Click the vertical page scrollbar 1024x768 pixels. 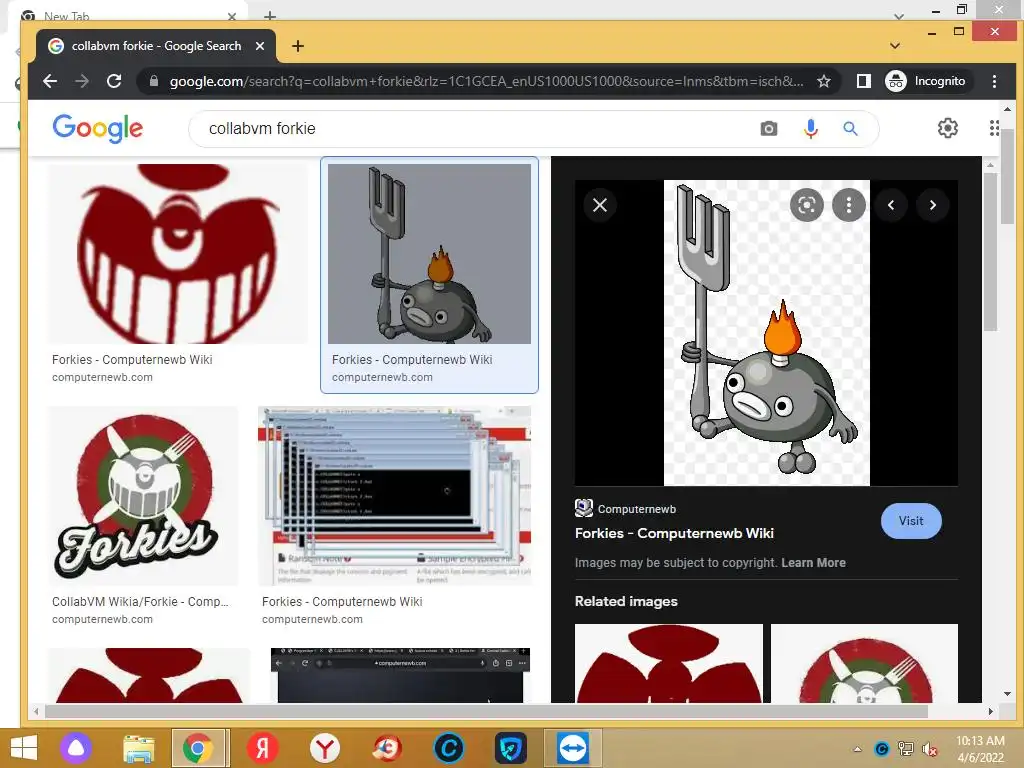(1007, 178)
